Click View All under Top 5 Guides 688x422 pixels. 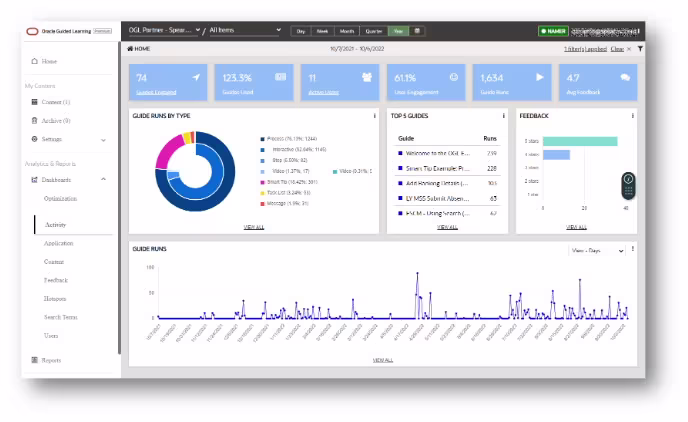coord(446,228)
